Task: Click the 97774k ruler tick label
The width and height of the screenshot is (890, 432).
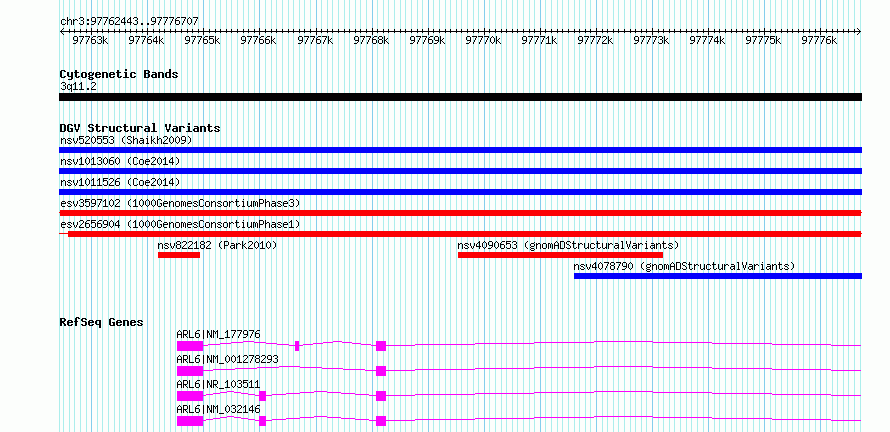Action: coord(707,40)
